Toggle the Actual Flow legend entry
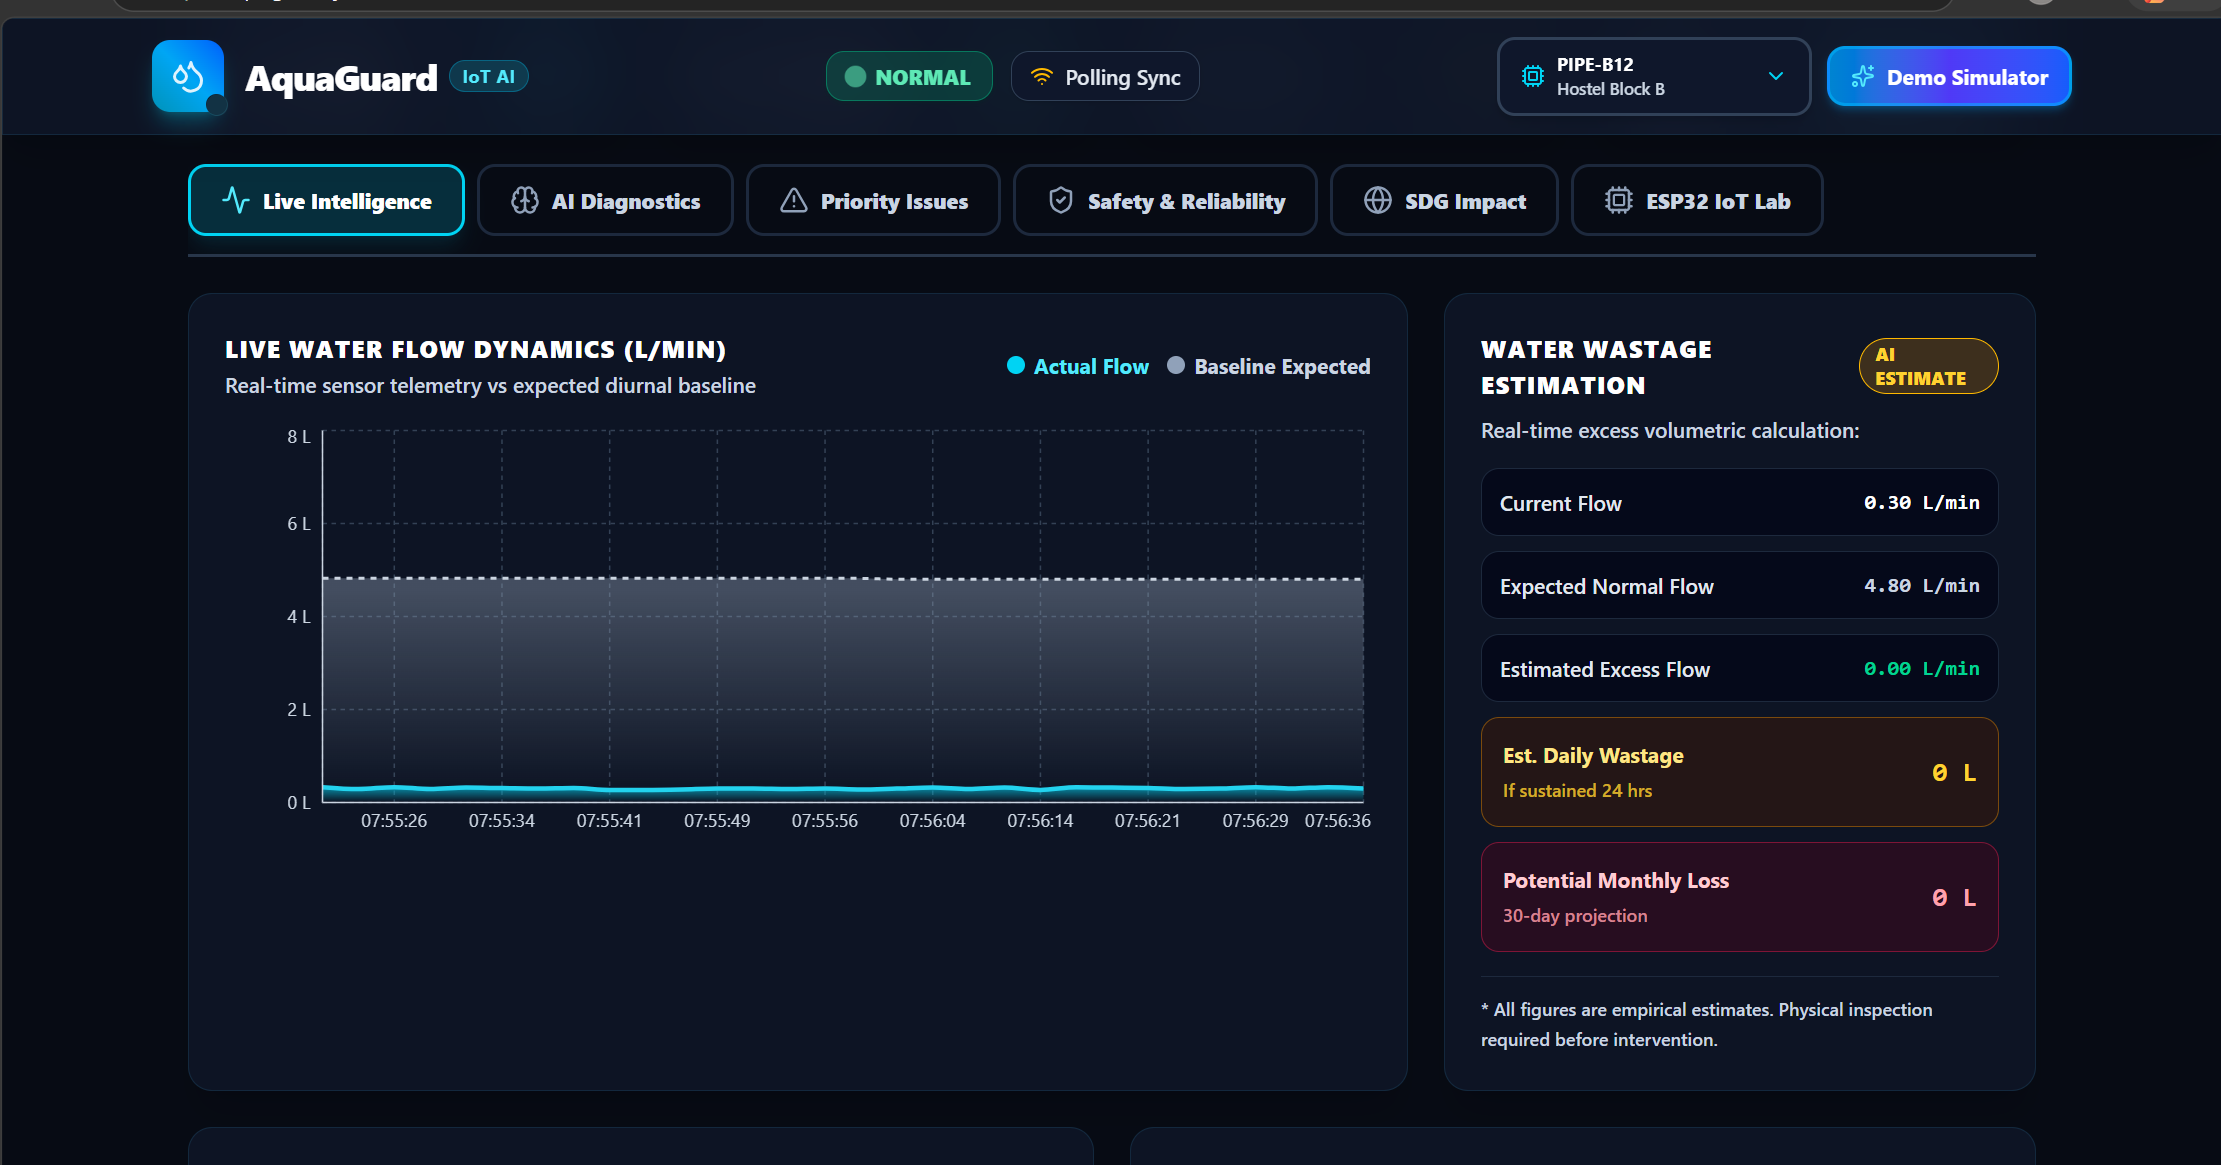Image resolution: width=2221 pixels, height=1165 pixels. click(1078, 366)
